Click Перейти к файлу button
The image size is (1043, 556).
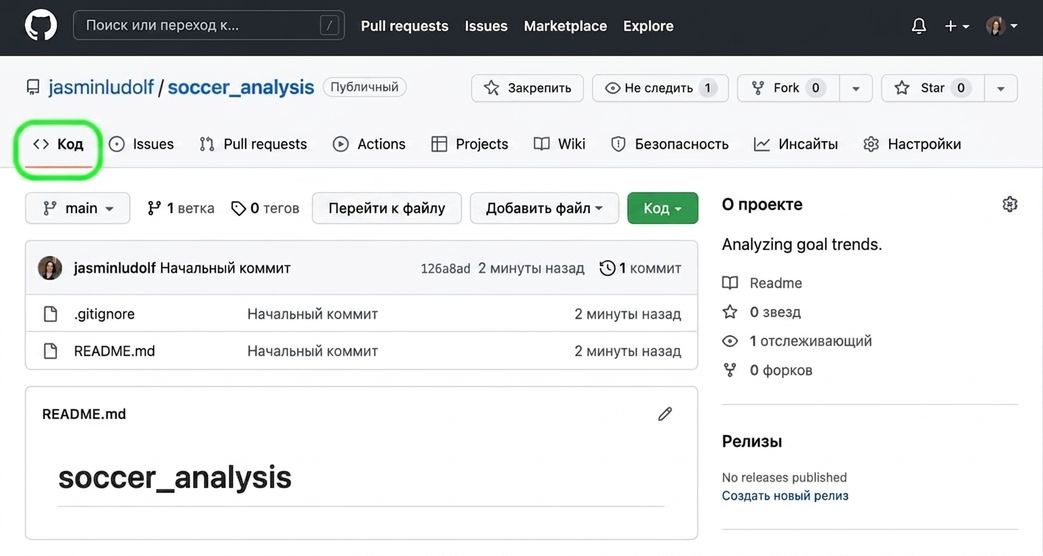[386, 208]
